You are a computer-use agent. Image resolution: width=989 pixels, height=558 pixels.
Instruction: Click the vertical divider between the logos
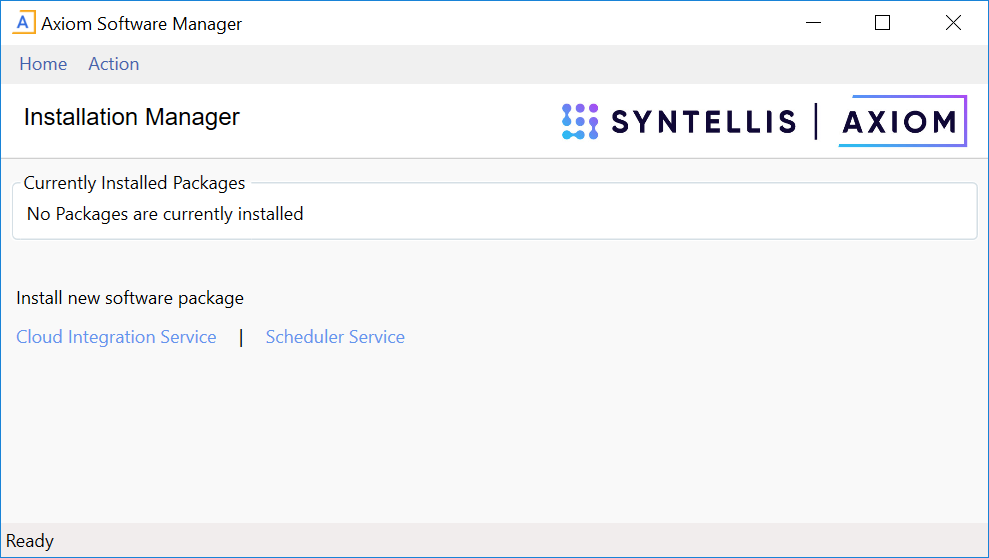pos(817,121)
